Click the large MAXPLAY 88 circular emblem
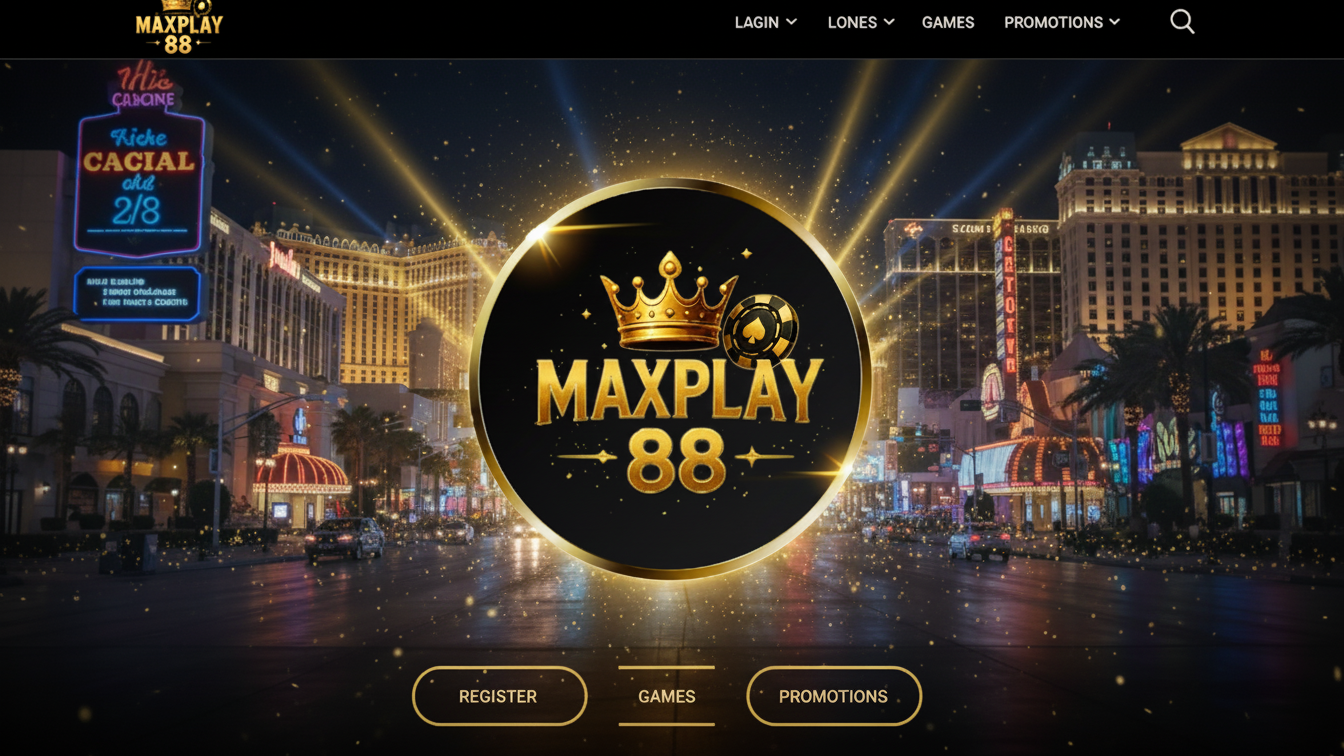This screenshot has height=756, width=1344. point(670,379)
